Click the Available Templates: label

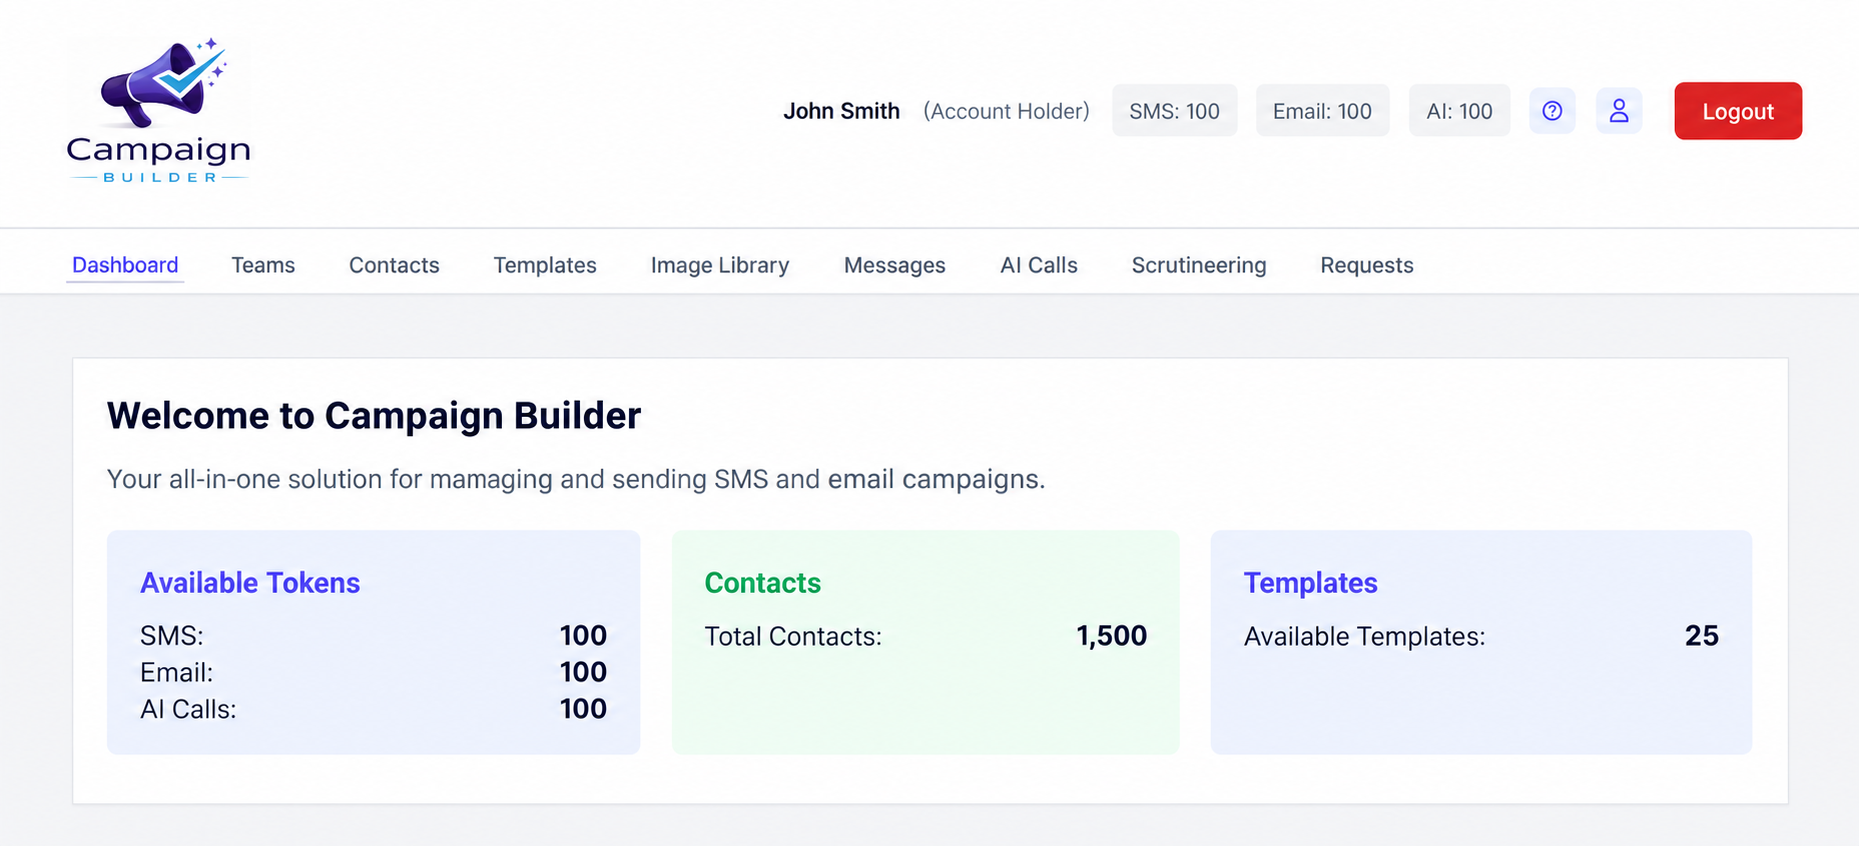click(x=1364, y=636)
